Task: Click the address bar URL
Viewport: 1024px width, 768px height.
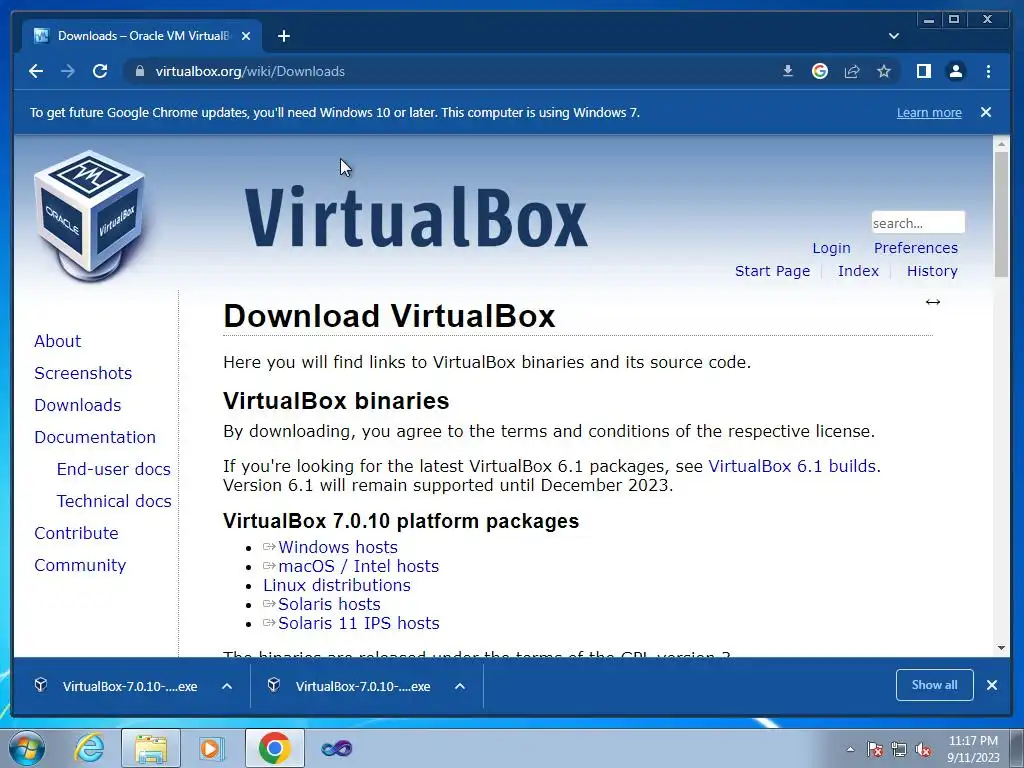Action: 249,71
